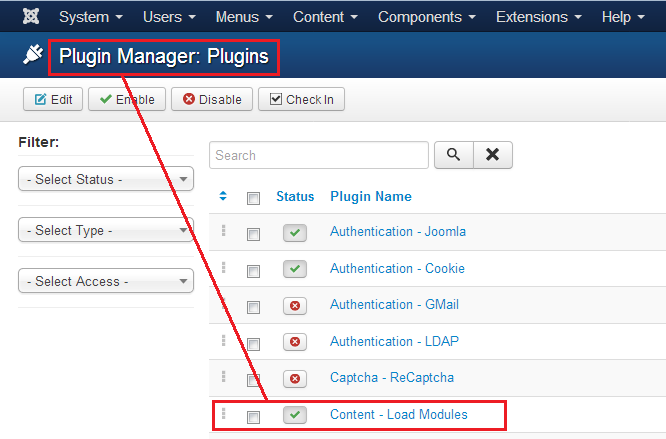The image size is (666, 439).
Task: Click into the Search input field
Action: pyautogui.click(x=319, y=155)
